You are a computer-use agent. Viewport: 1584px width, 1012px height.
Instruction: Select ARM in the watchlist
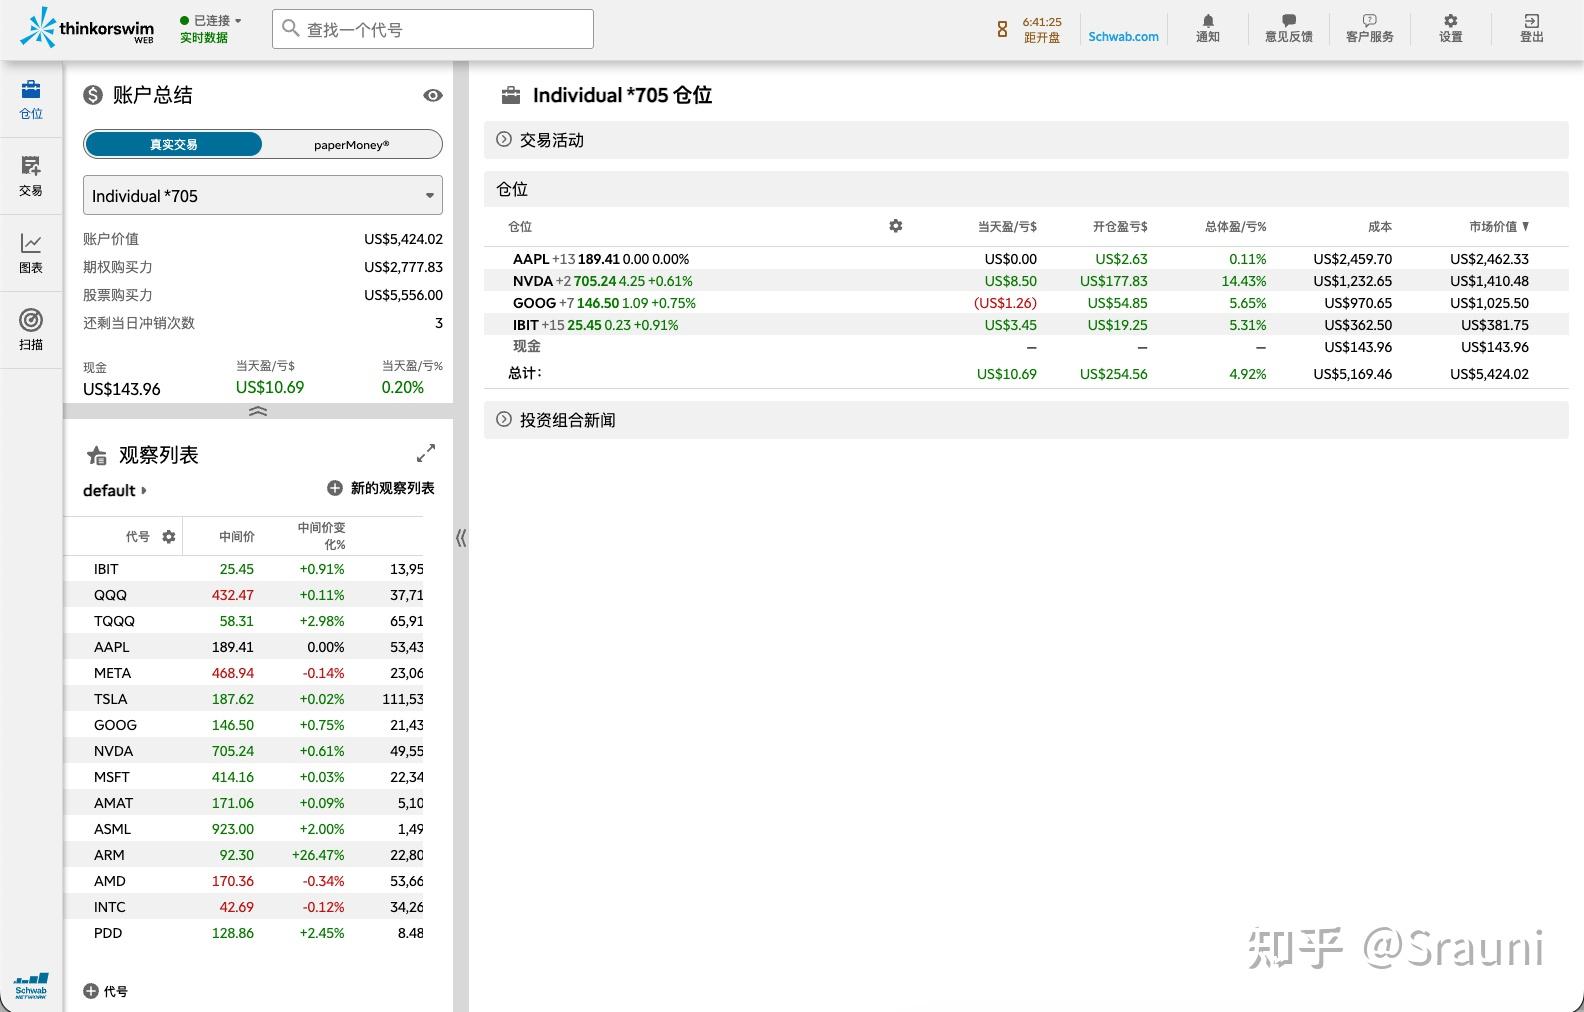click(244, 855)
